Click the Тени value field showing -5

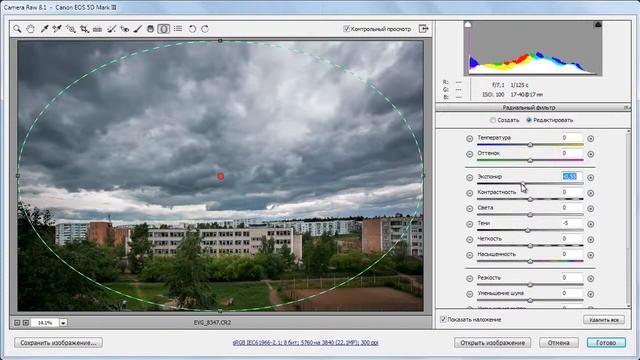click(571, 223)
